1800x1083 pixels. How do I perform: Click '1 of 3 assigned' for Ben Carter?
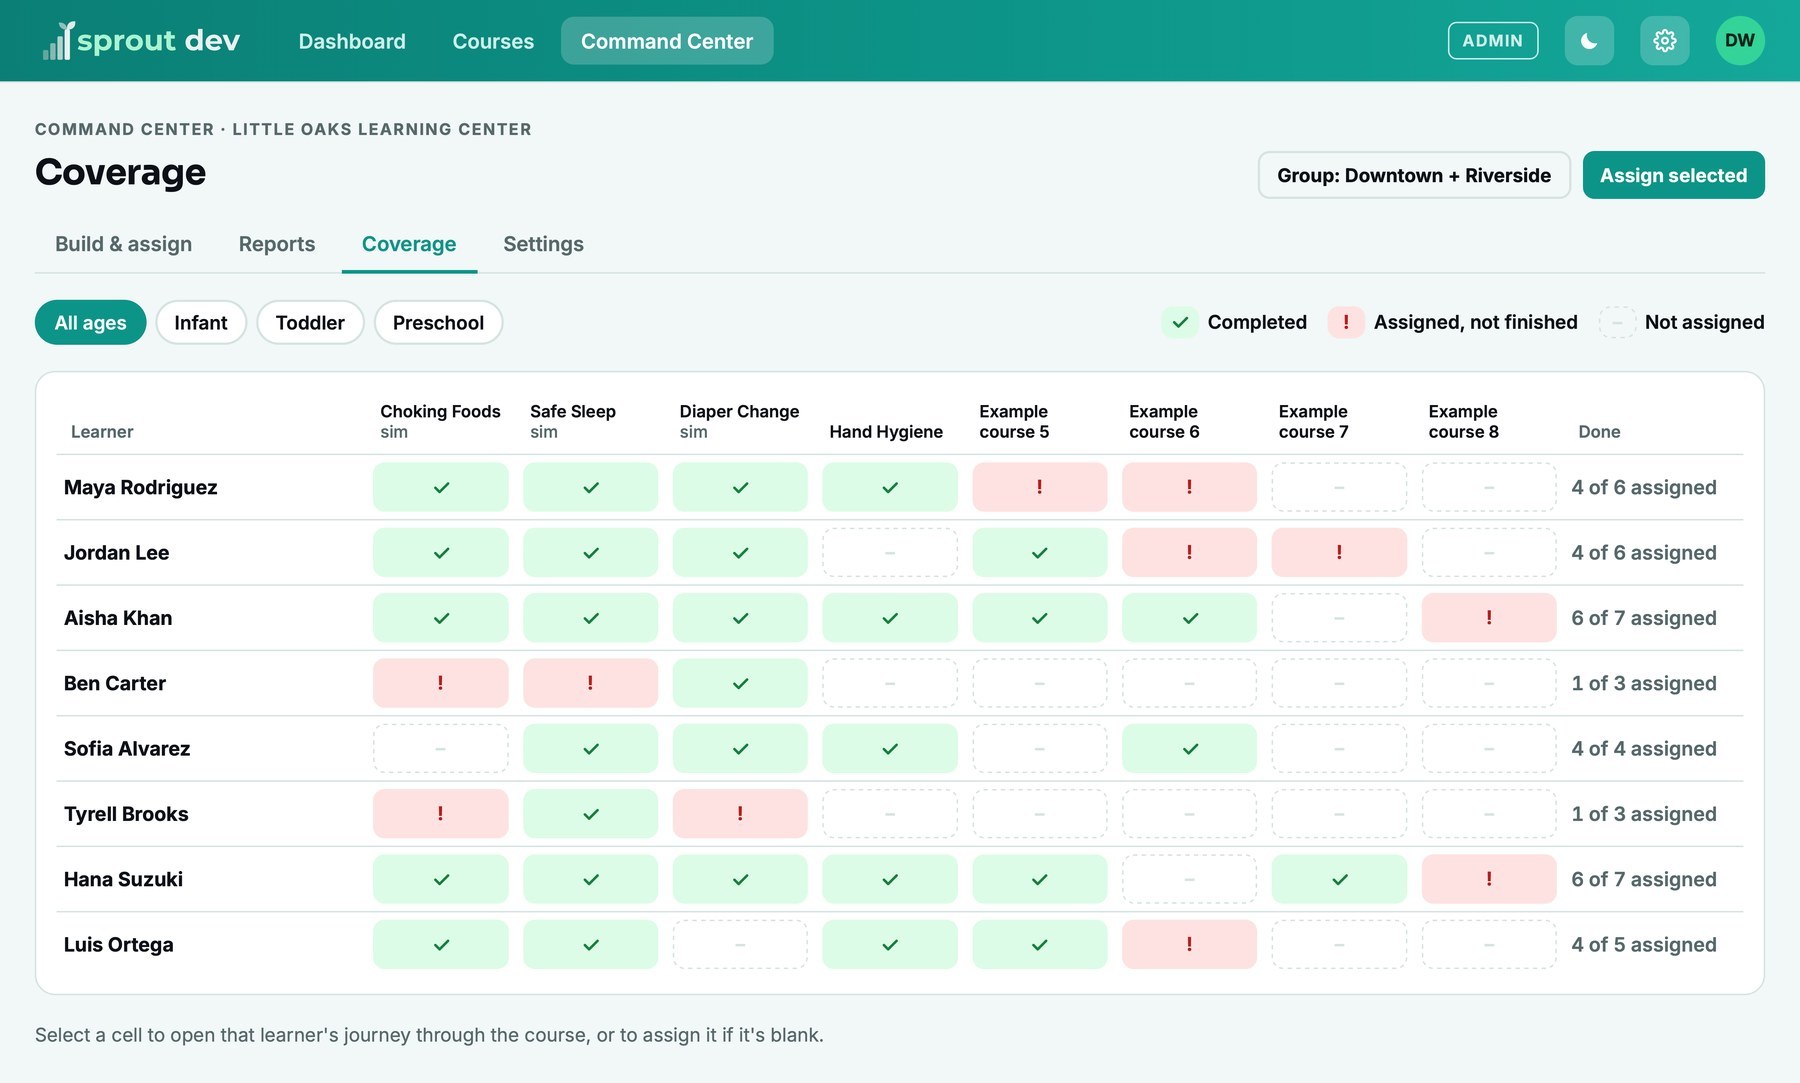pyautogui.click(x=1644, y=683)
